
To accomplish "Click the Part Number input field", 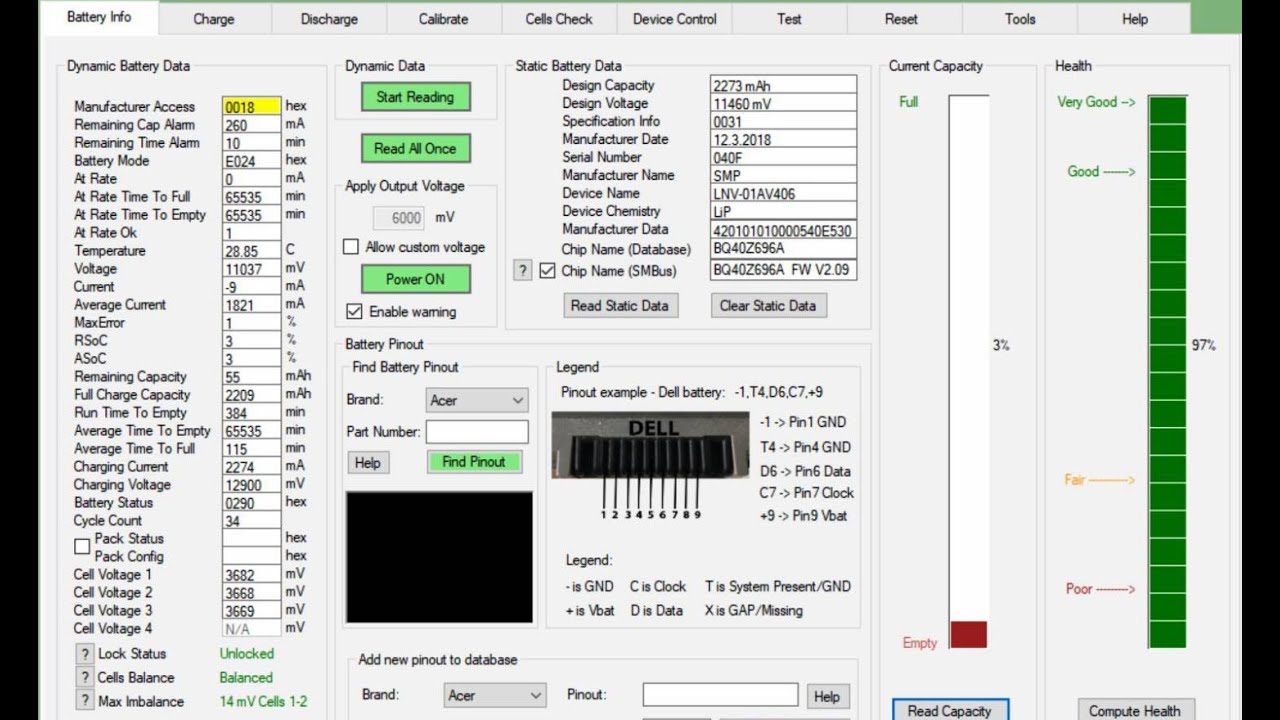I will click(477, 432).
